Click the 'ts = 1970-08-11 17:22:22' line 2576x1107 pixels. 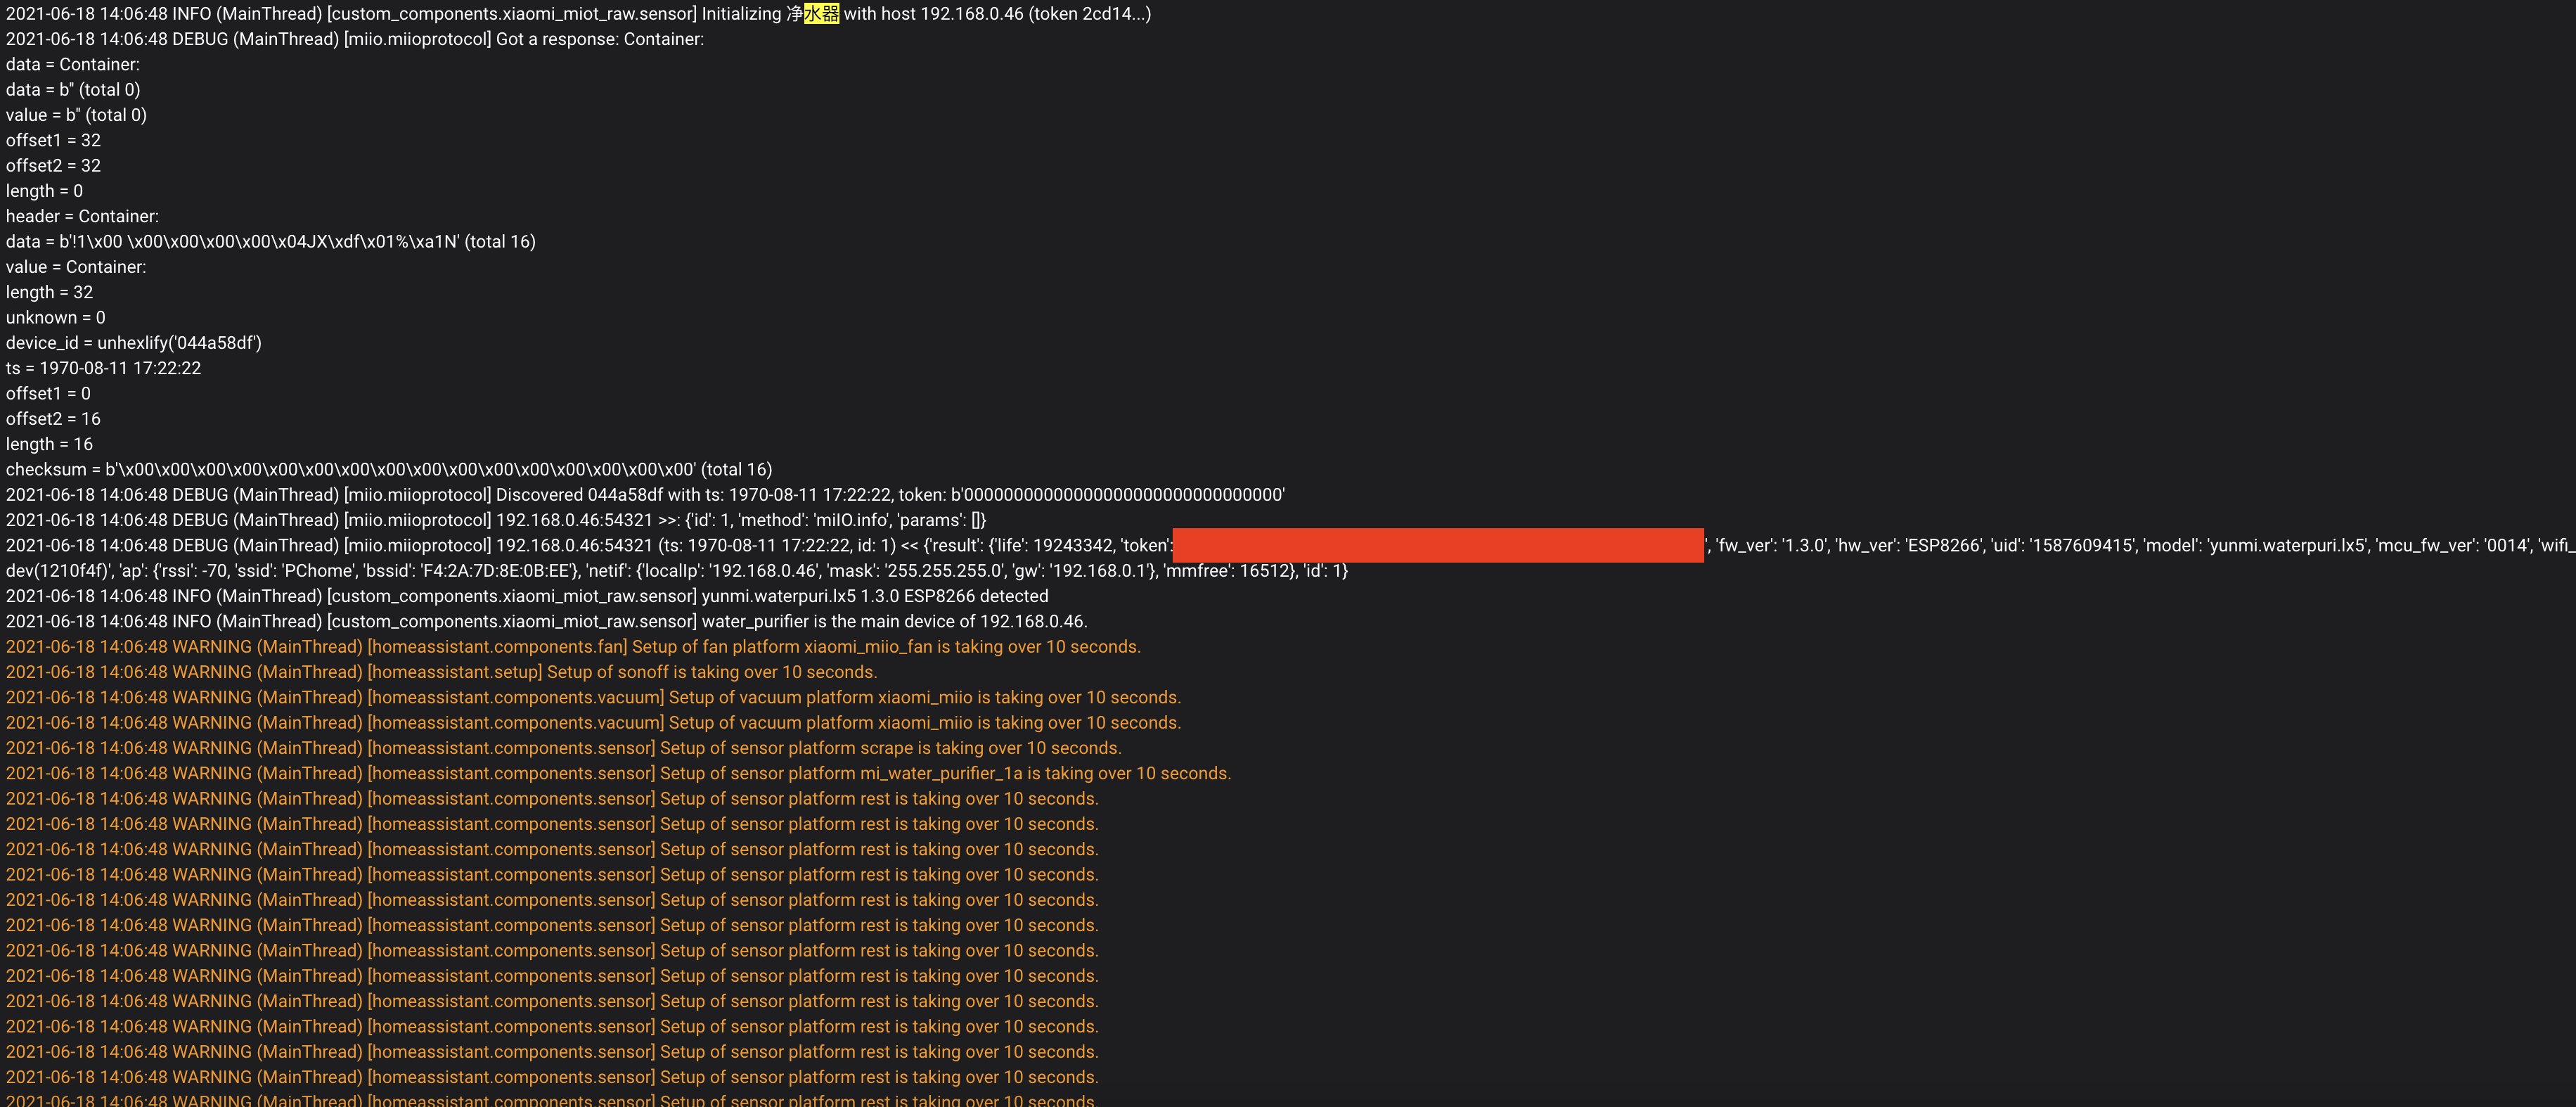103,368
